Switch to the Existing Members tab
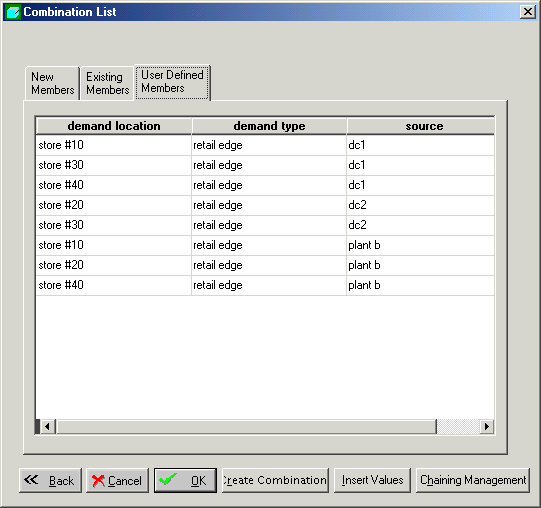This screenshot has width=541, height=508. pyautogui.click(x=107, y=83)
